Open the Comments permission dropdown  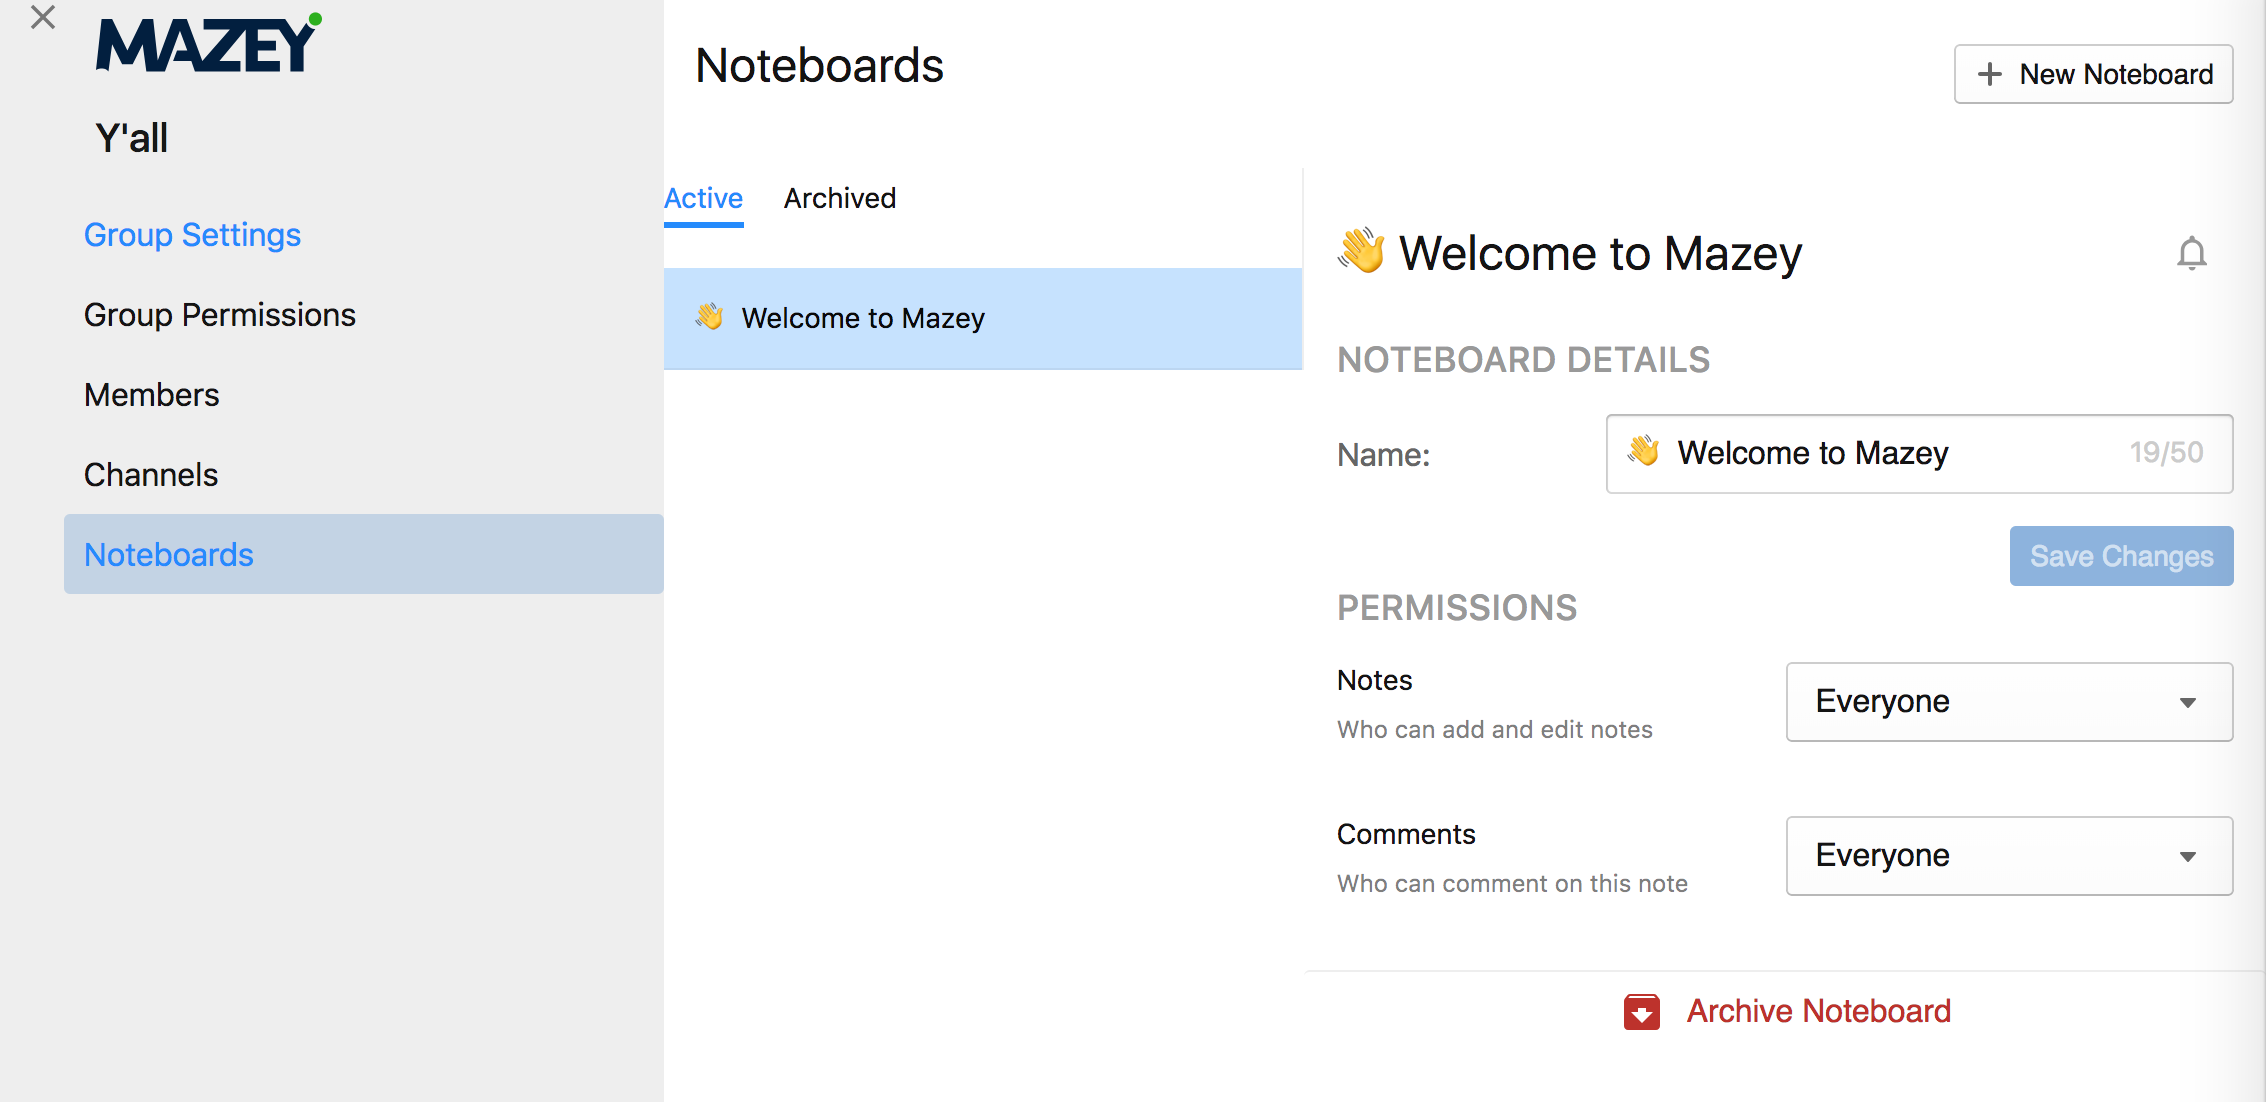pos(2009,856)
